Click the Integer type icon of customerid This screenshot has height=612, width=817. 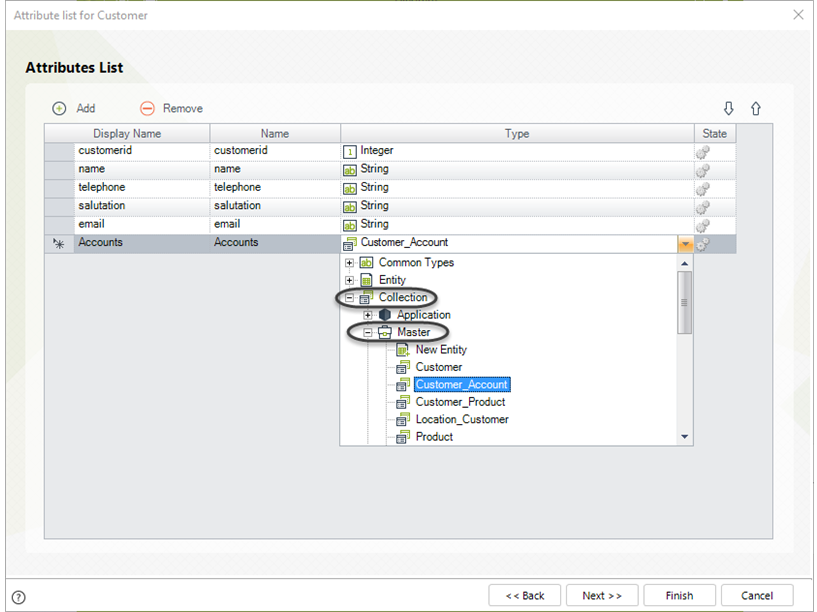point(350,152)
